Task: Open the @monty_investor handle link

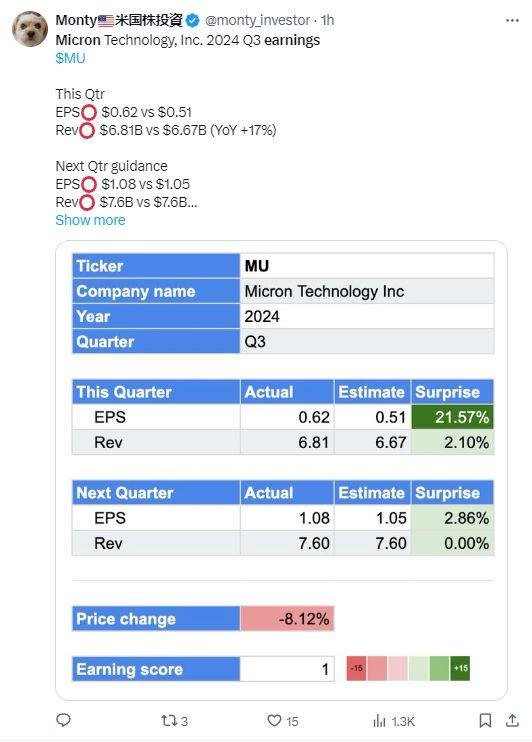Action: tap(257, 20)
